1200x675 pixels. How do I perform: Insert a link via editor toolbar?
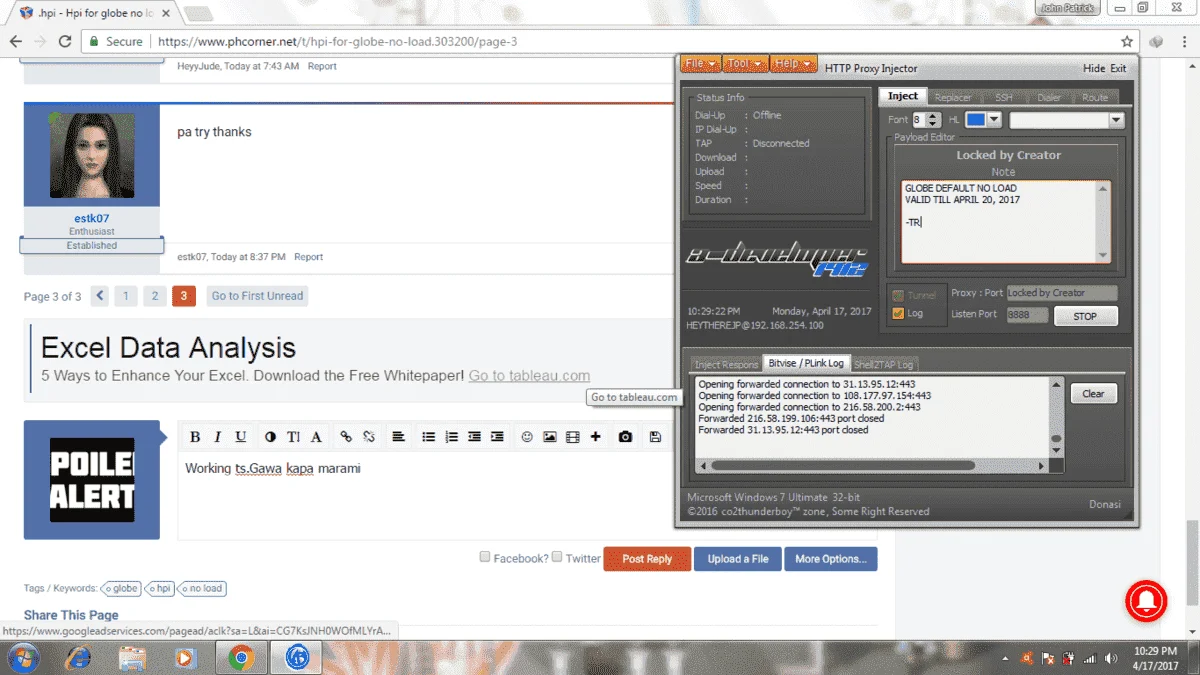(346, 437)
